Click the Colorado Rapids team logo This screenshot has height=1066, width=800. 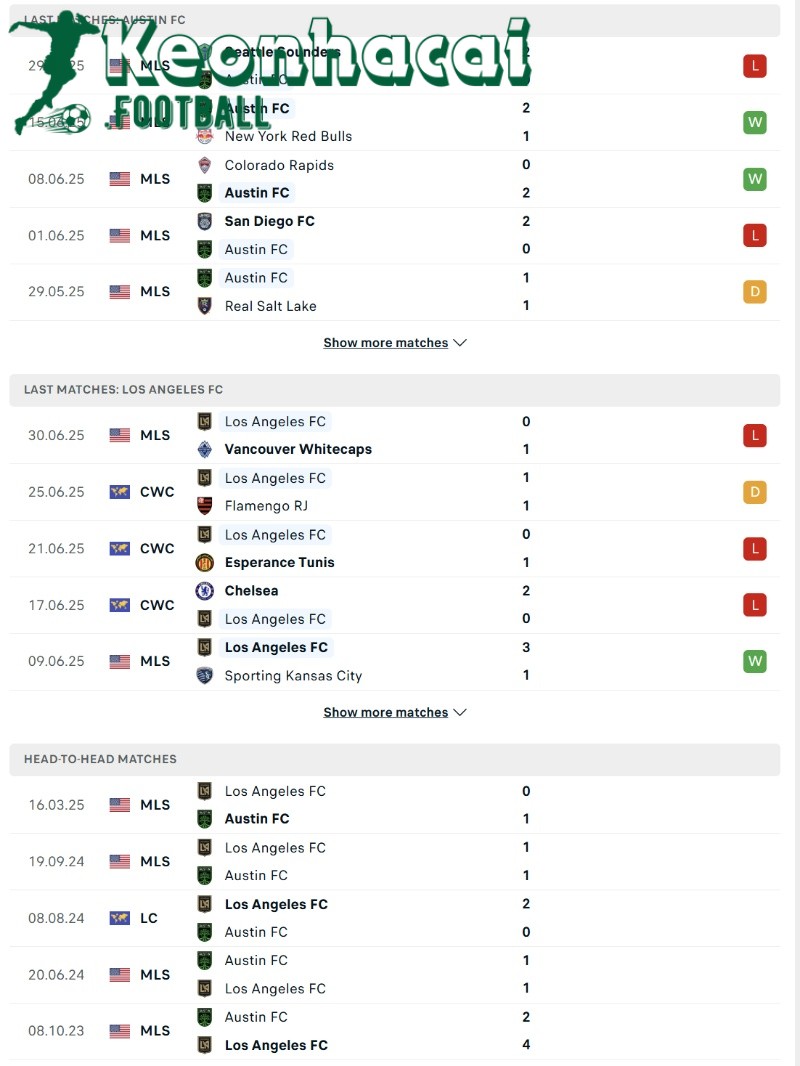204,165
